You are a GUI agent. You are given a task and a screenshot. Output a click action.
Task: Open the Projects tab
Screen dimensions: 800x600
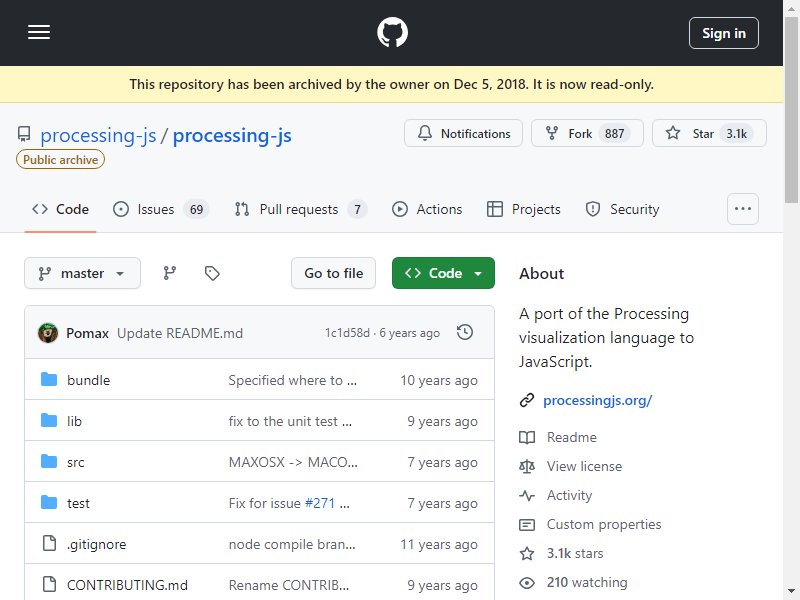click(523, 209)
